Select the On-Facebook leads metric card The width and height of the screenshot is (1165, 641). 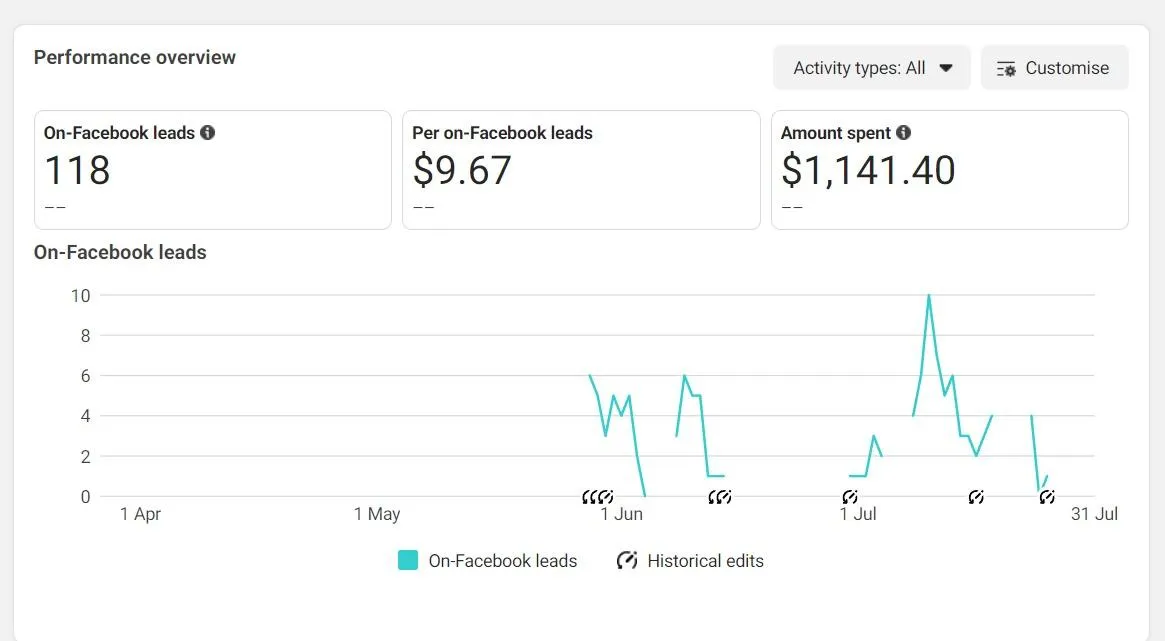click(212, 170)
